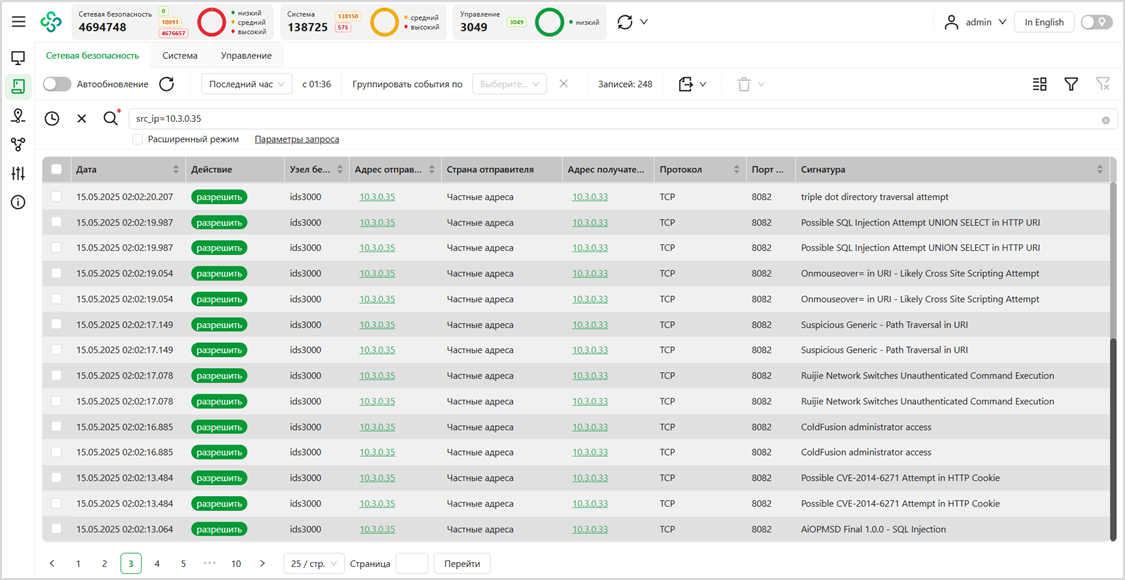Click the column layout settings icon
This screenshot has width=1125, height=580.
tap(1039, 85)
